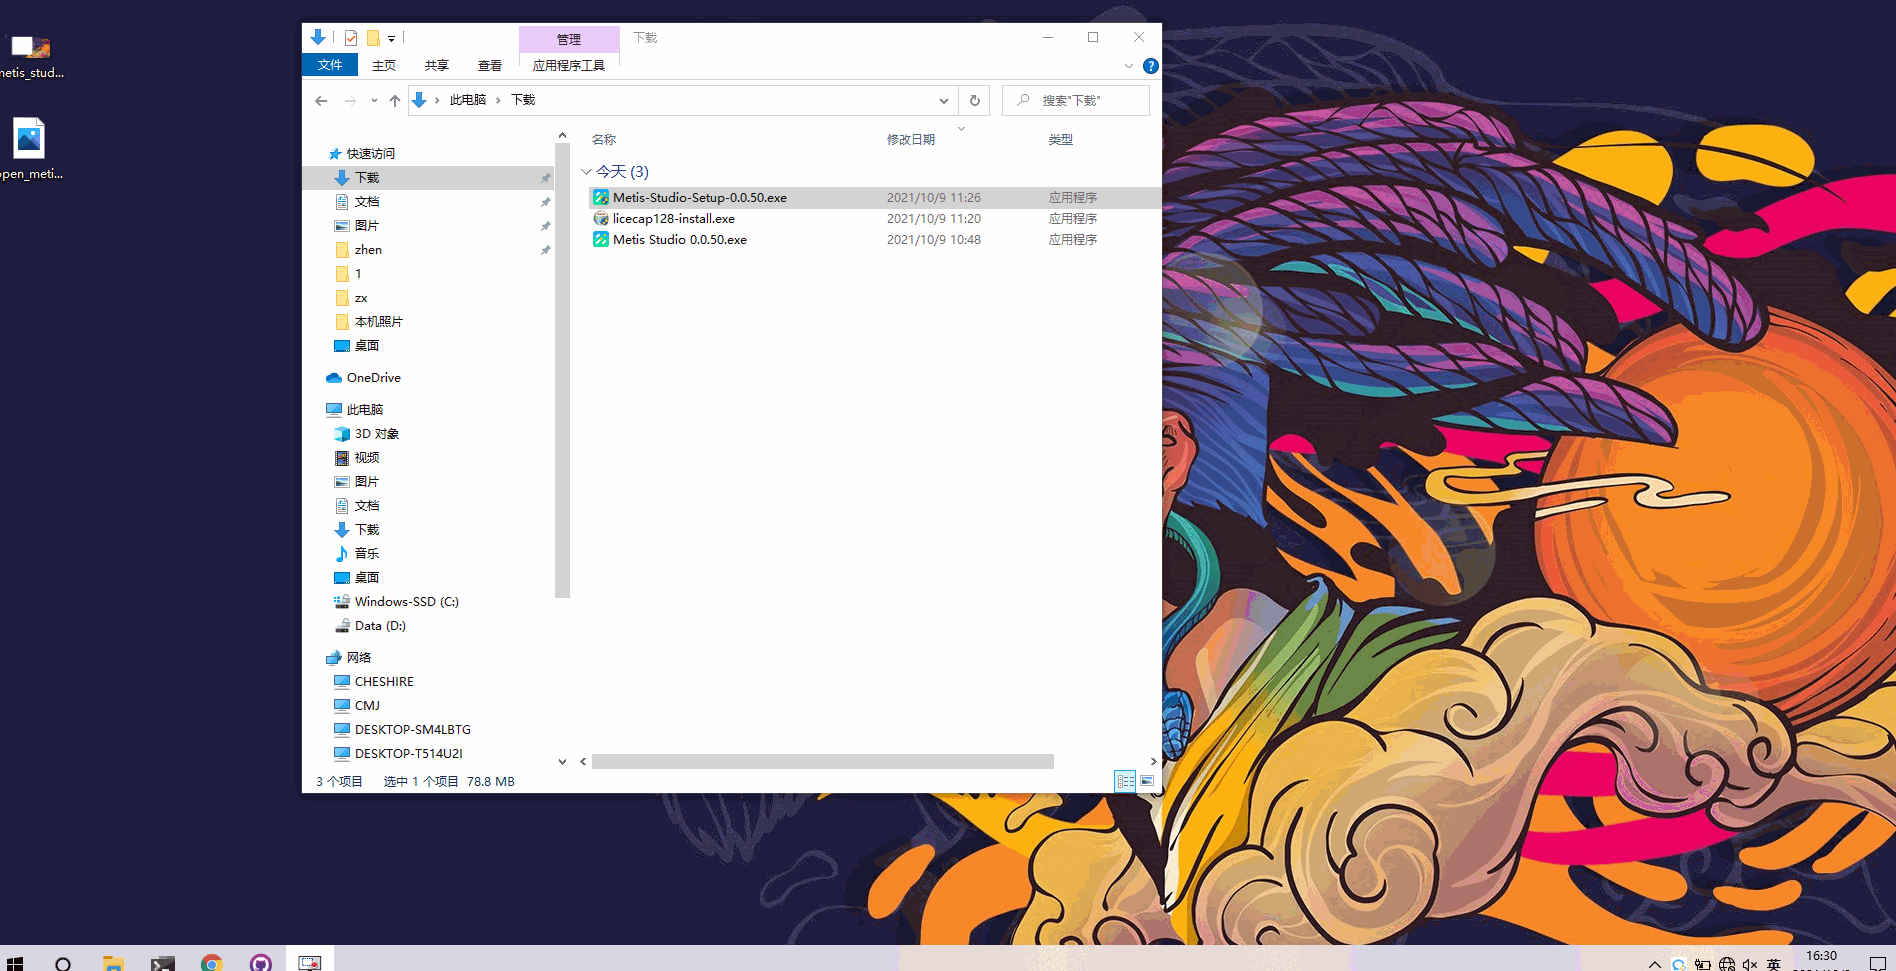The image size is (1896, 971).
Task: Select 快速访问 in navigation pane
Action: 371,154
